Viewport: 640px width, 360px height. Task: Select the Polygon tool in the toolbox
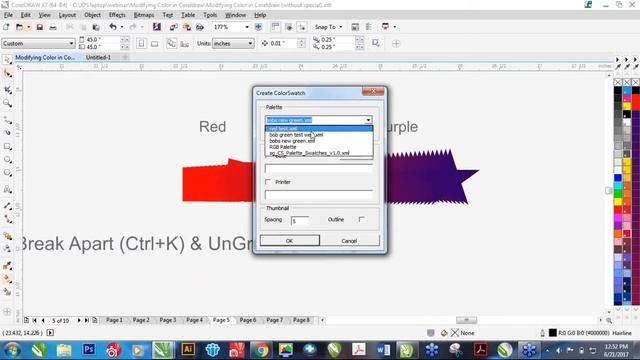point(7,173)
